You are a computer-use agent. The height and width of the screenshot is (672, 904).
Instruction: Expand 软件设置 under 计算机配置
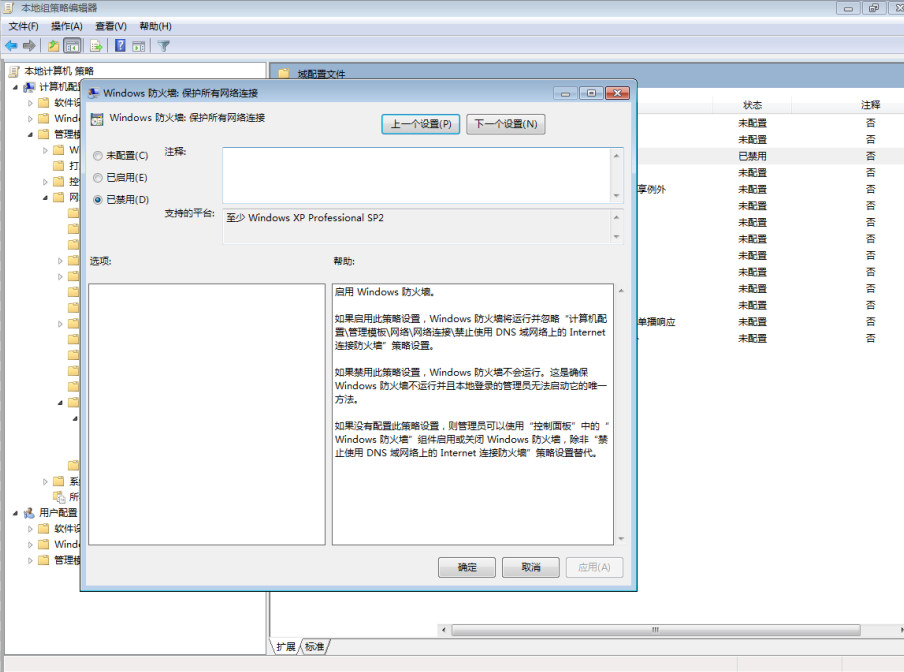[30, 103]
